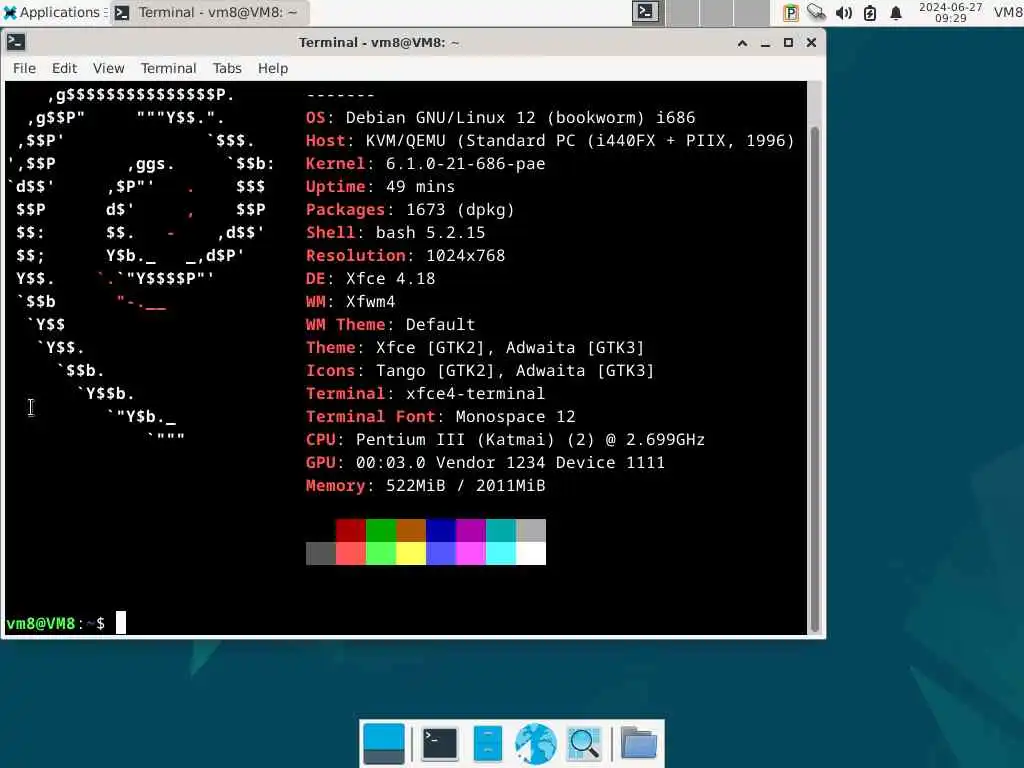Click the "bash 5.2.15" shell value
Viewport: 1024px width, 768px height.
tap(430, 232)
